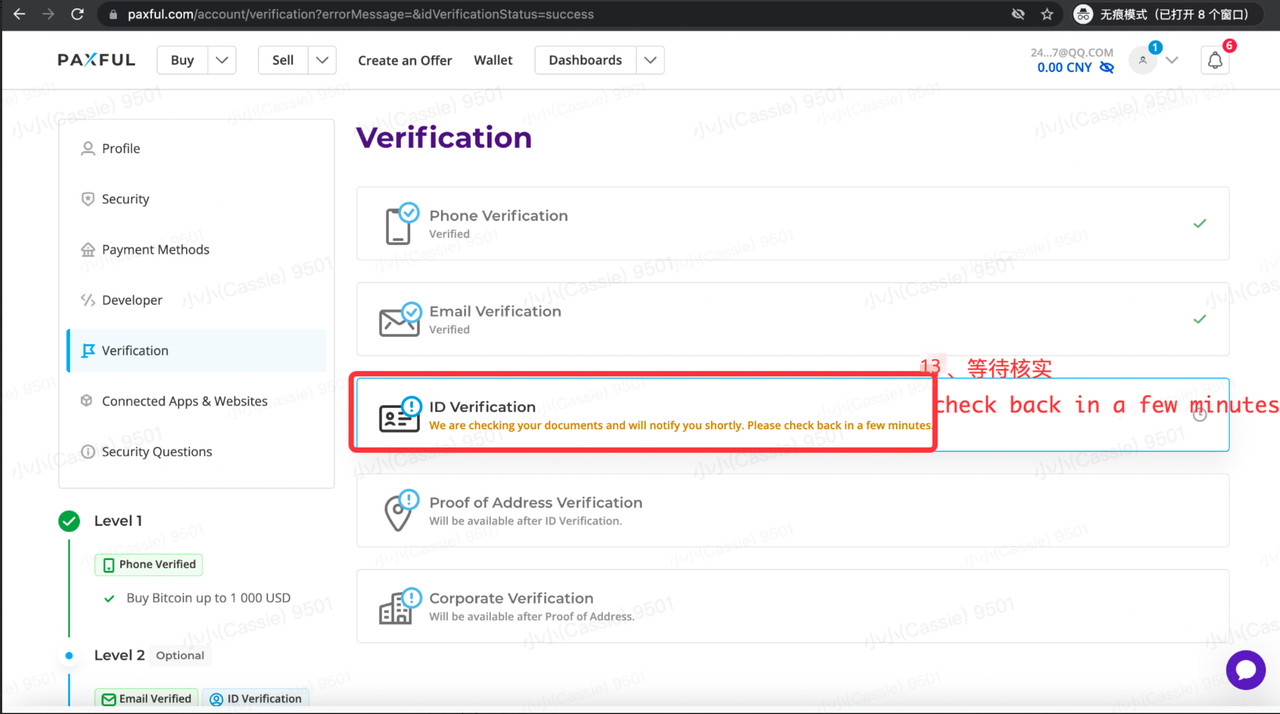Open the blue chat support bubble
Screen dimensions: 1280x714
[1246, 670]
